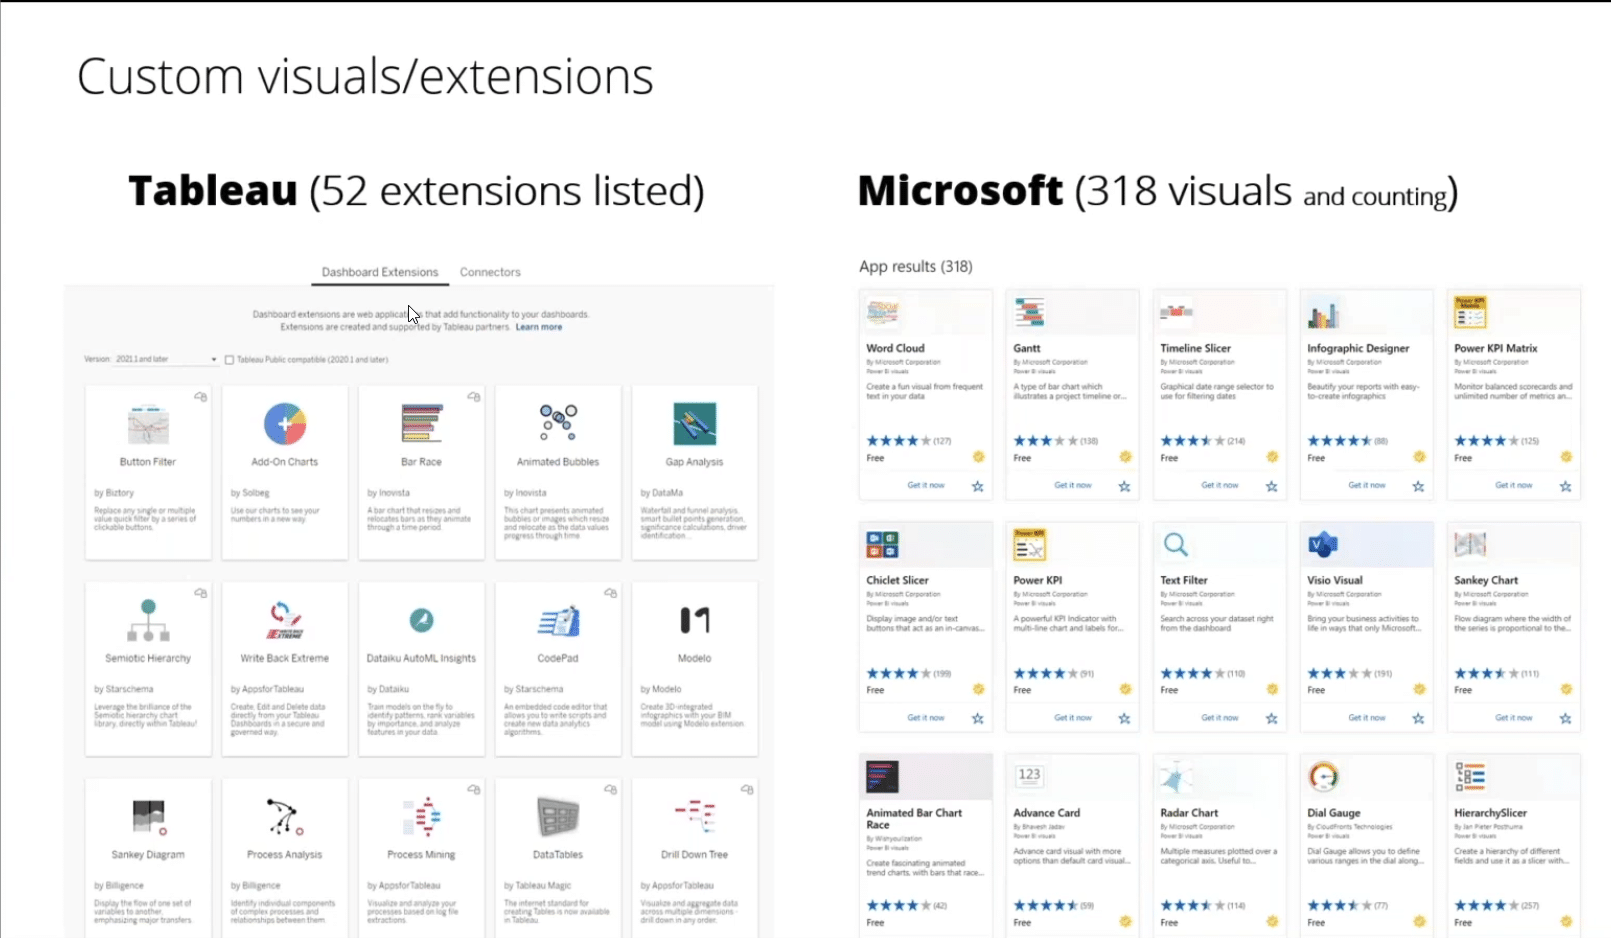Click Get it now under Infographic Designer
Screen dimensions: 1611x938
1366,484
